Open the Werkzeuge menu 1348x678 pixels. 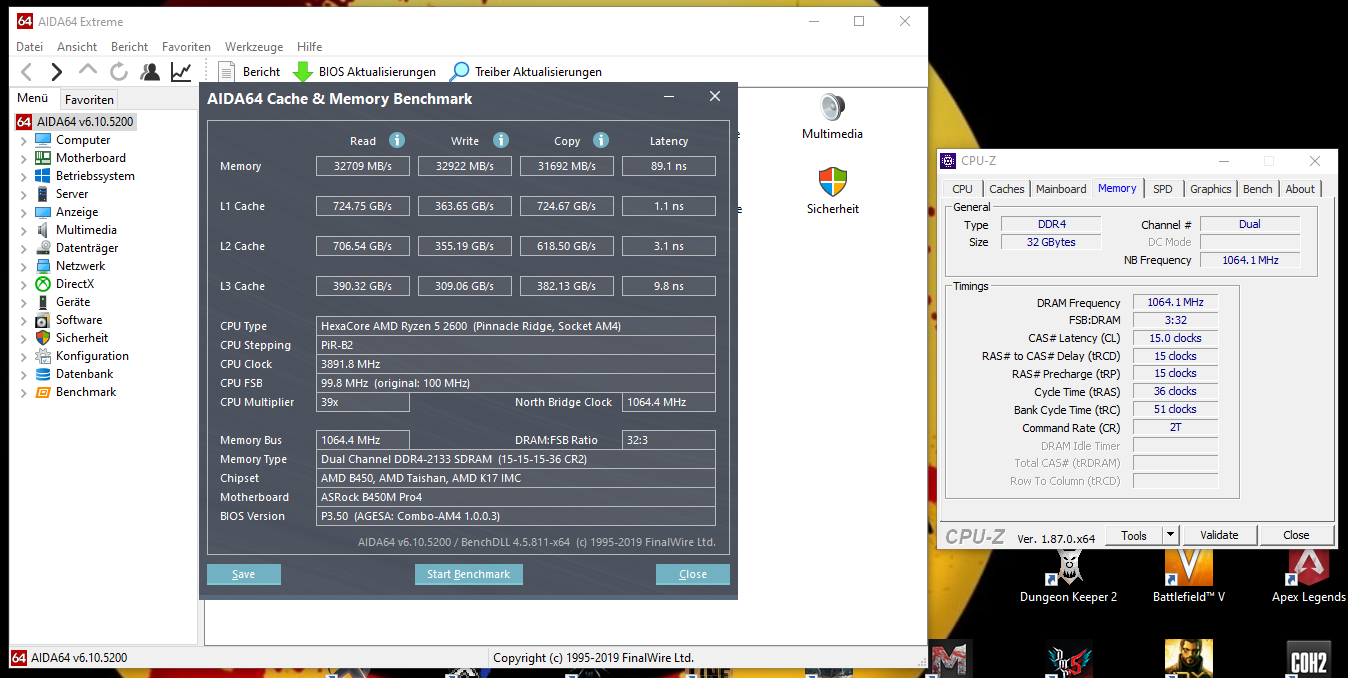click(x=254, y=46)
